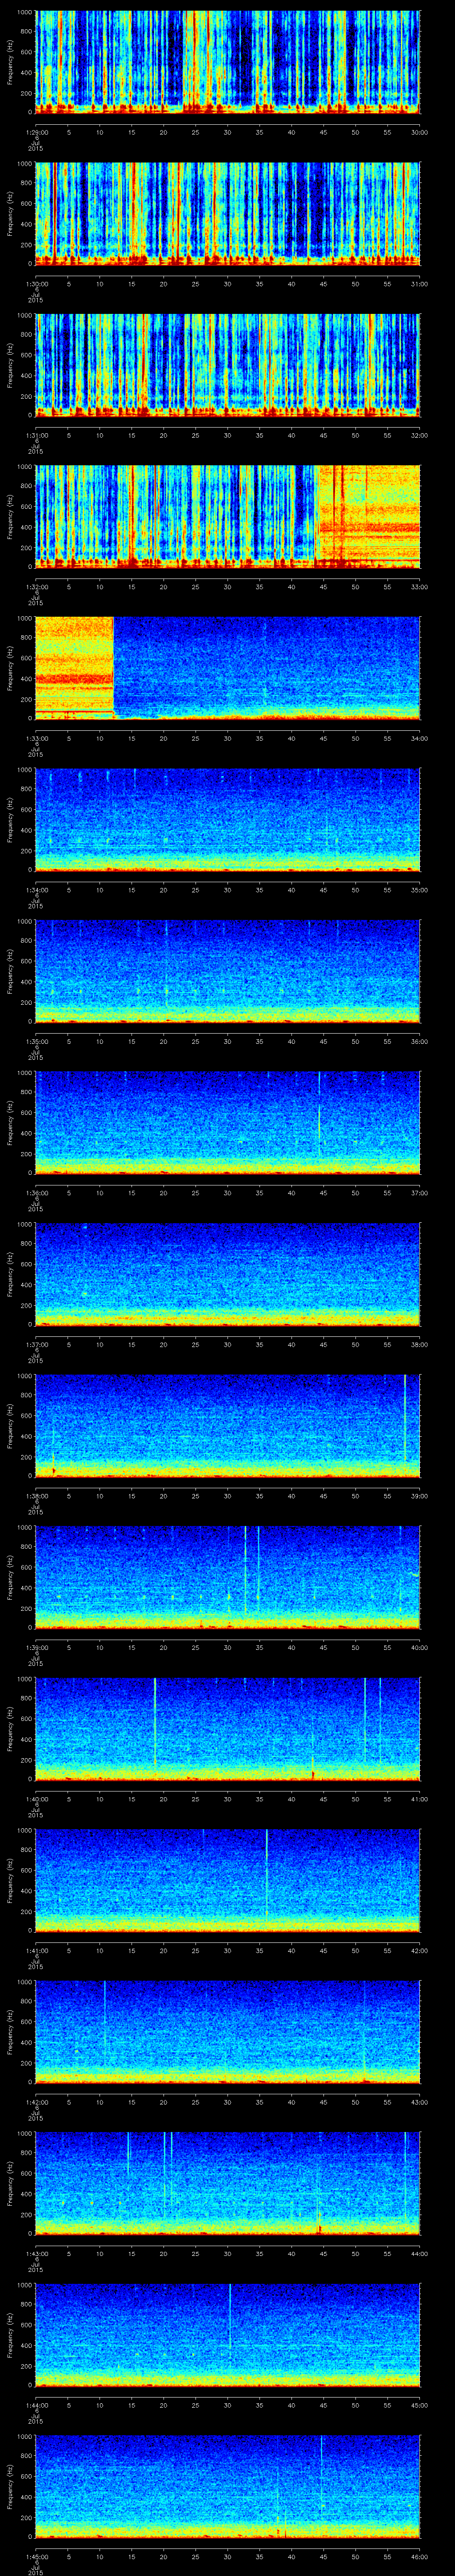
Task: Click the 34:00 end time label
Action: click(420, 738)
